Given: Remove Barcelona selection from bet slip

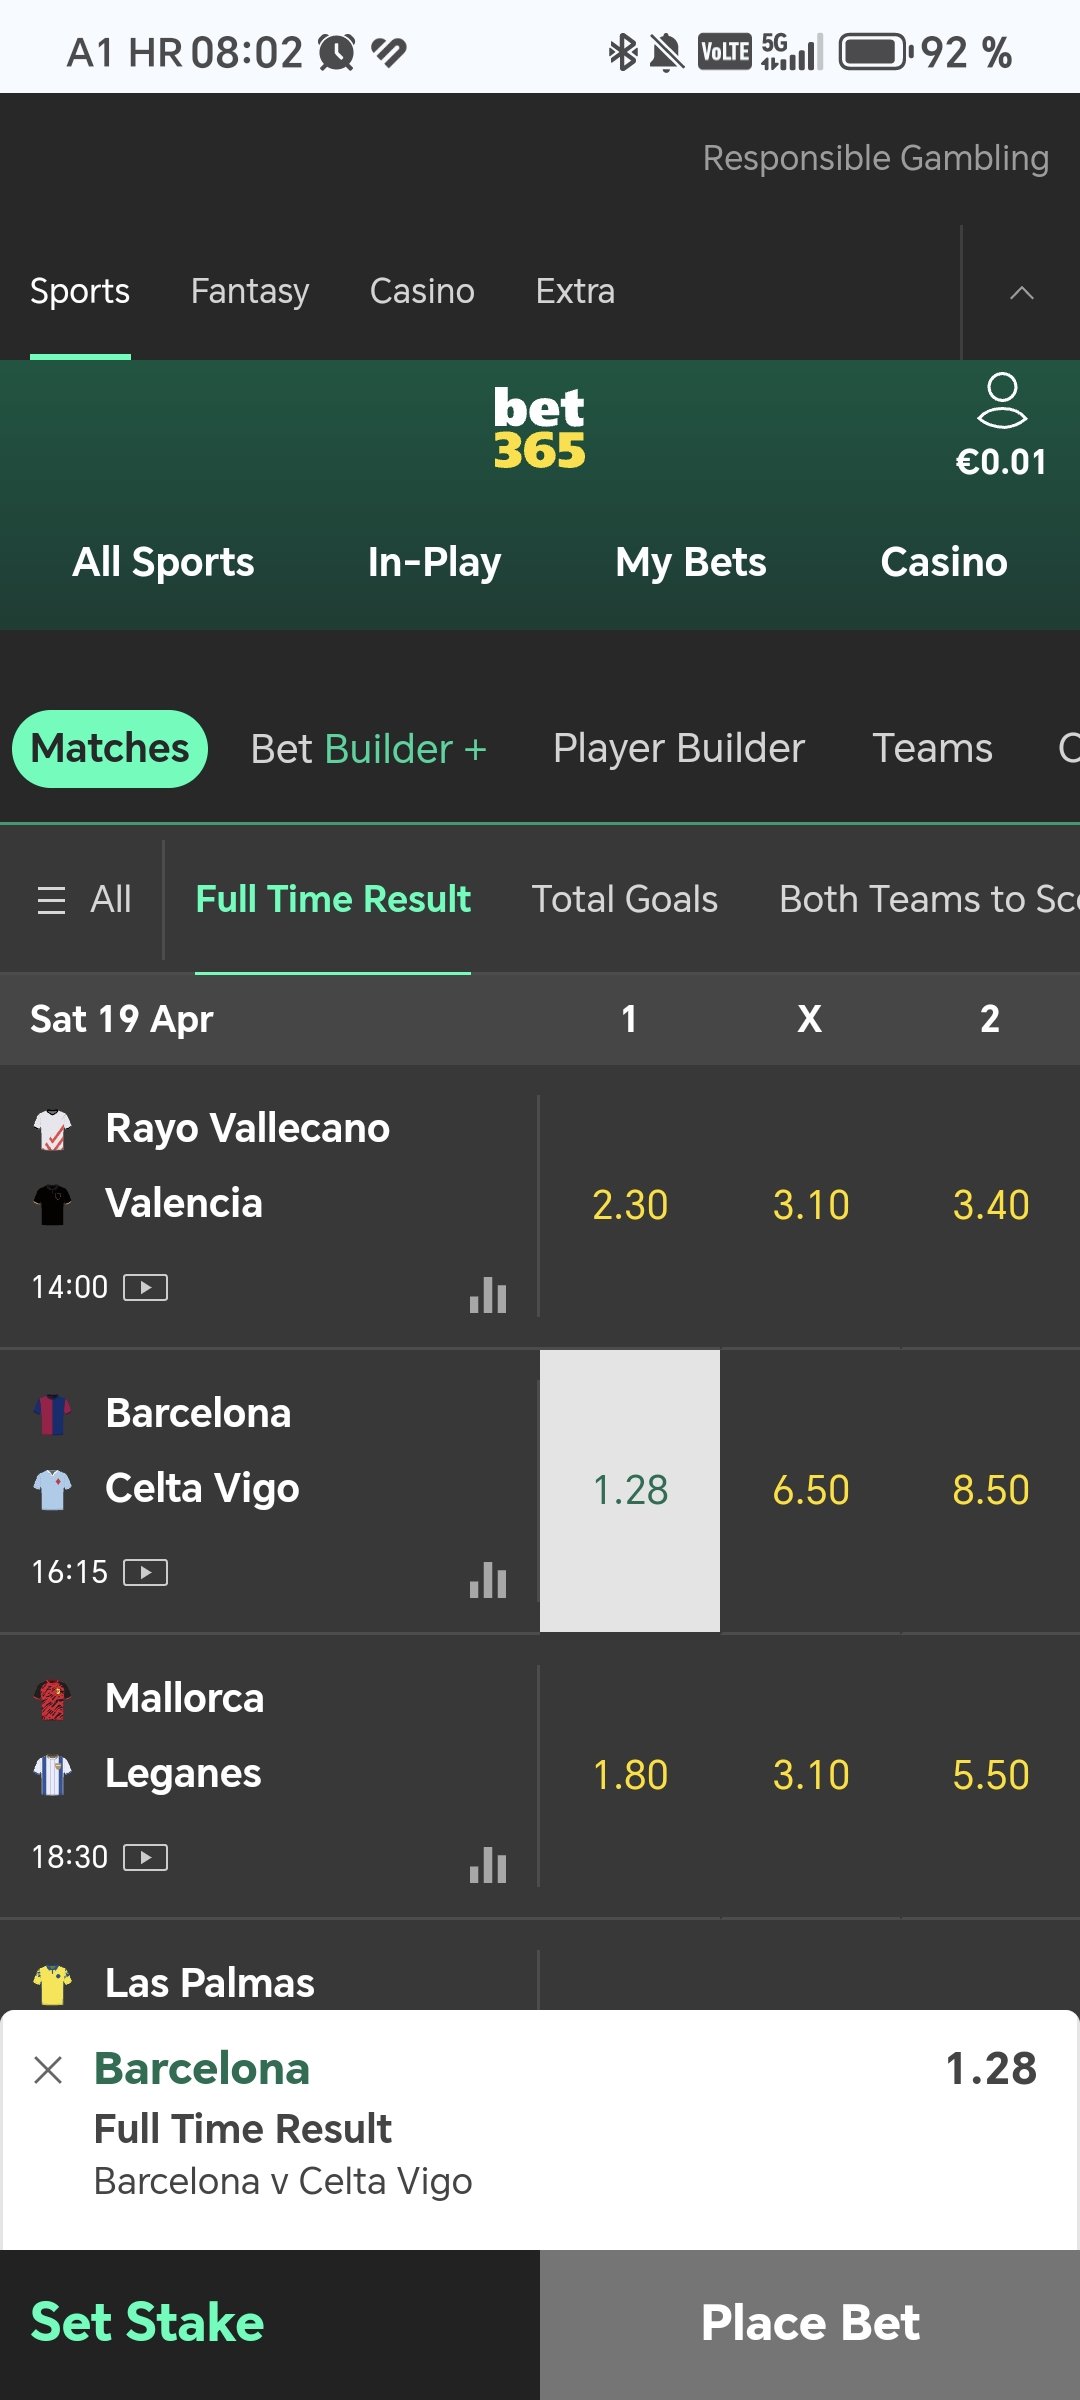Looking at the screenshot, I should pos(48,2069).
